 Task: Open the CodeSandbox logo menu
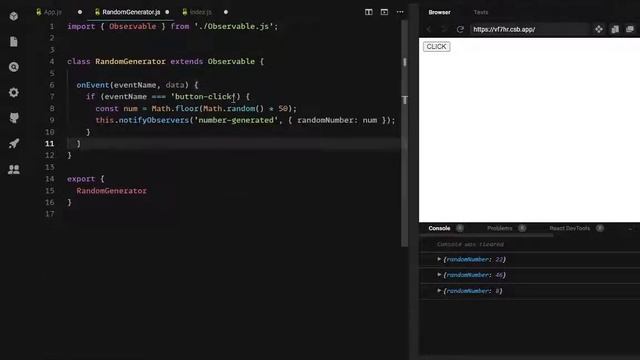14,16
